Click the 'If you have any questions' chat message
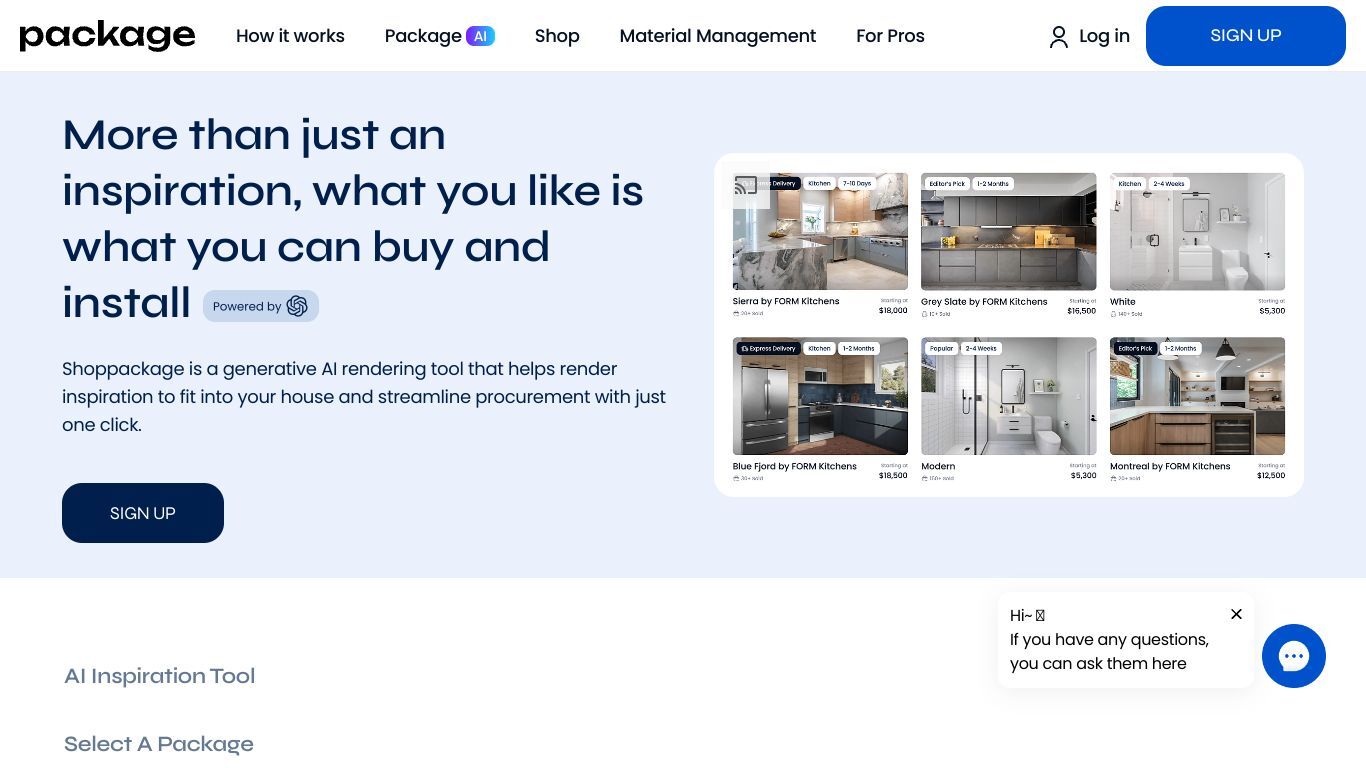This screenshot has height=768, width=1366. click(x=1109, y=652)
